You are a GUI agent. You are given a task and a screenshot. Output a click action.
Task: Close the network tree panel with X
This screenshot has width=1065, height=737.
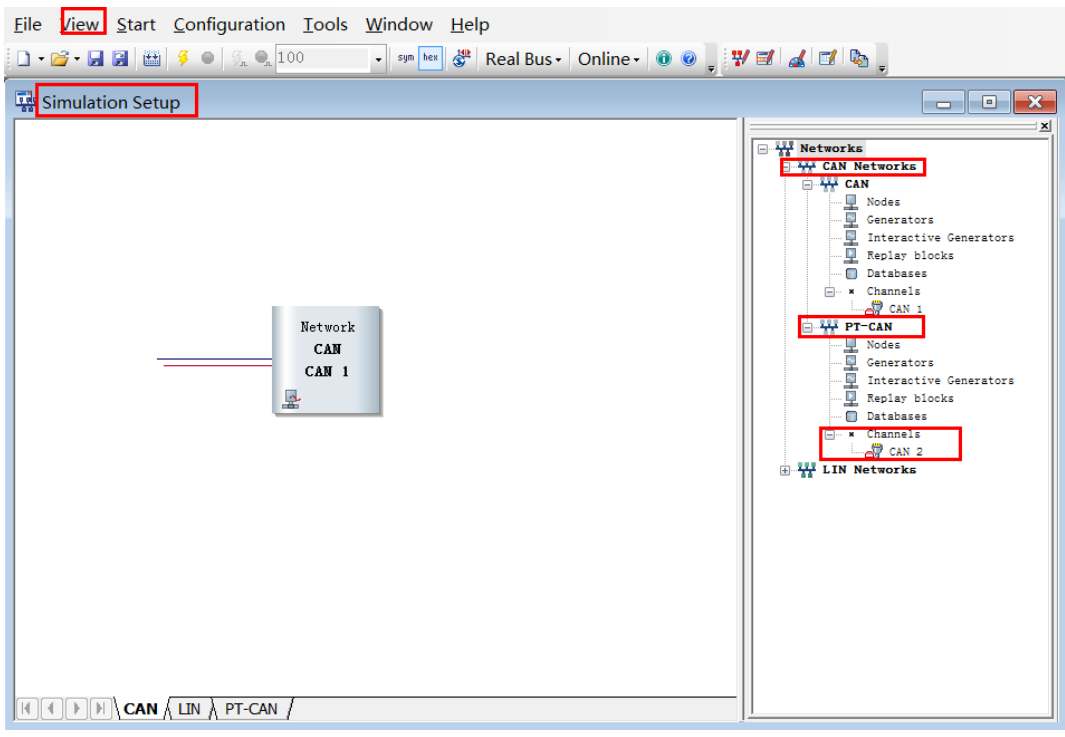(x=1044, y=126)
